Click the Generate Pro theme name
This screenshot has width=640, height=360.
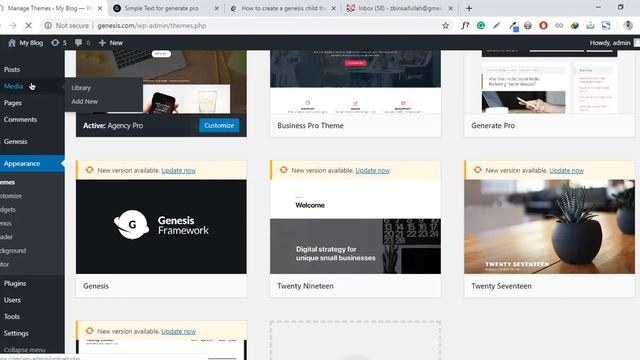[x=493, y=126]
